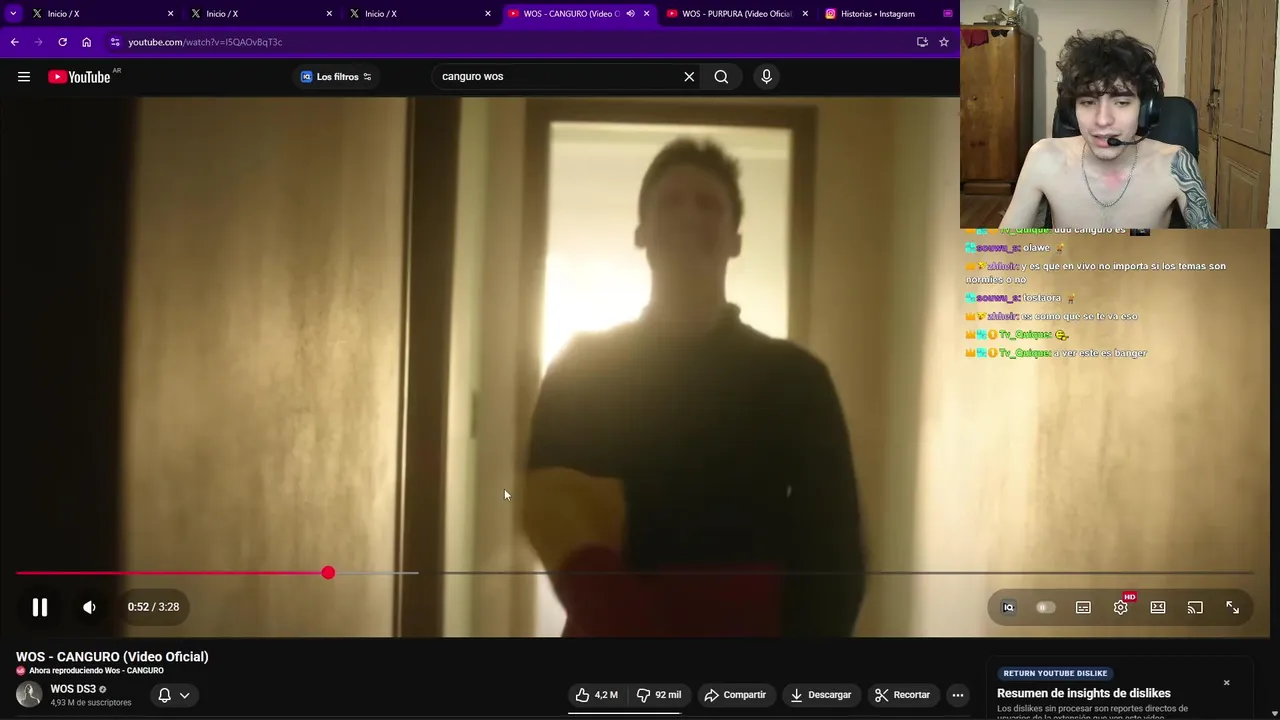1280x720 pixels.
Task: Cast video to a device
Action: click(x=1195, y=608)
